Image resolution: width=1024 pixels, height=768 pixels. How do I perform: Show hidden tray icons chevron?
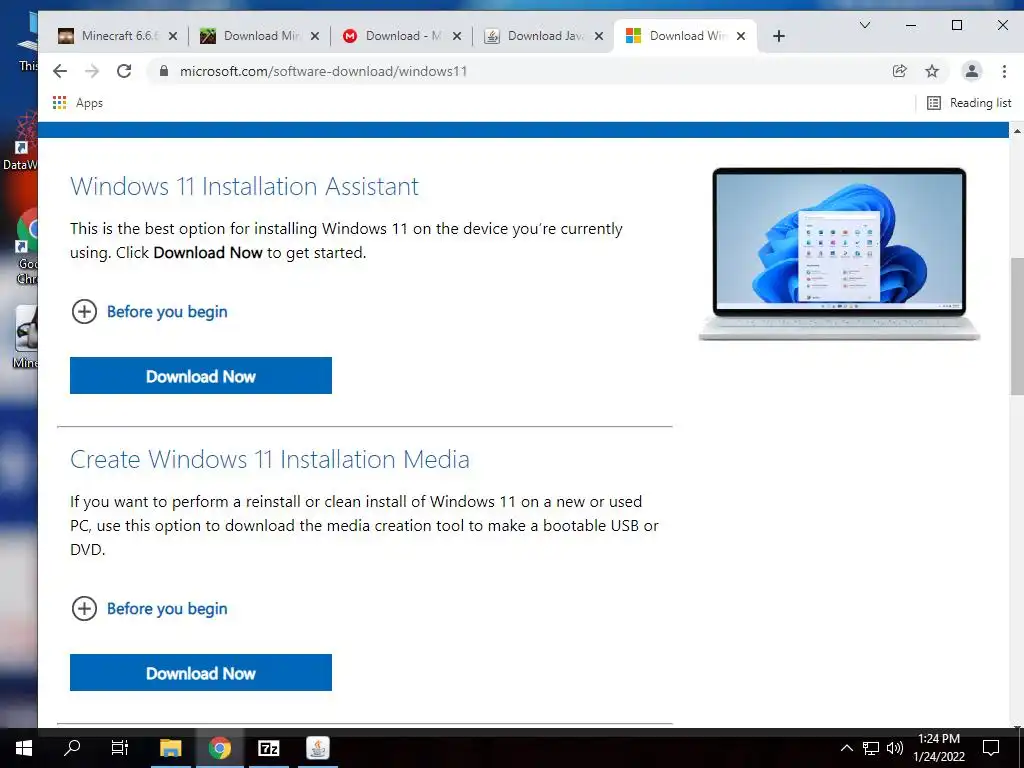(x=846, y=748)
